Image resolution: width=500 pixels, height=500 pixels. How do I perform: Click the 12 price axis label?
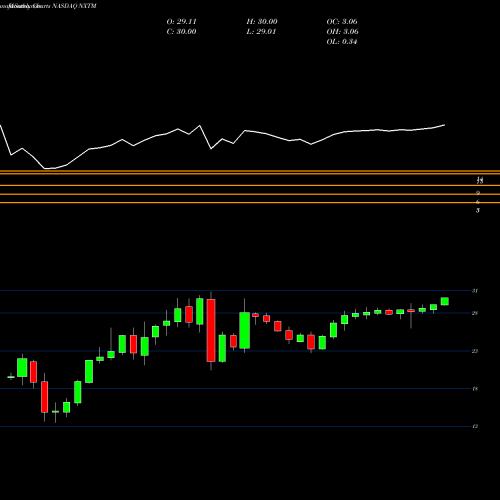(475, 426)
